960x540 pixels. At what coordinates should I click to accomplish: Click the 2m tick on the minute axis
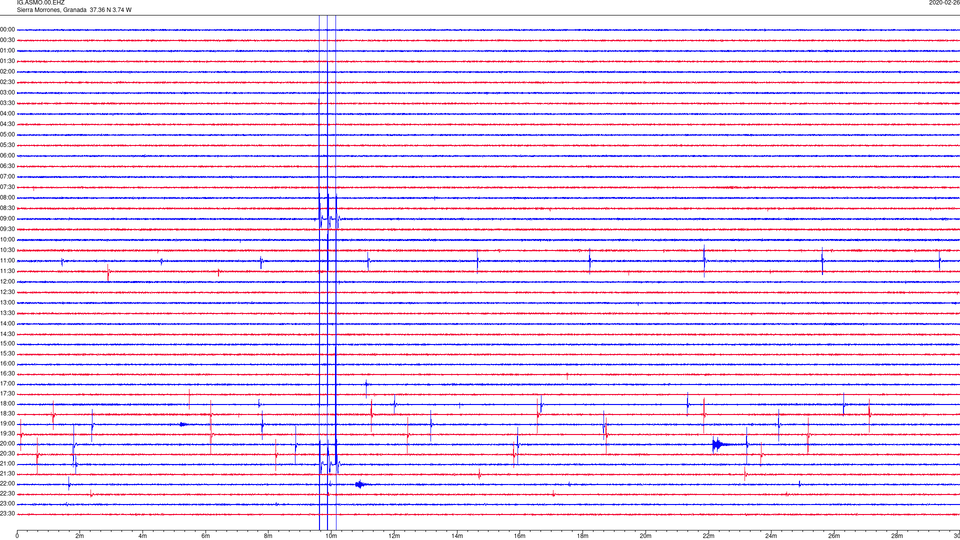point(80,536)
